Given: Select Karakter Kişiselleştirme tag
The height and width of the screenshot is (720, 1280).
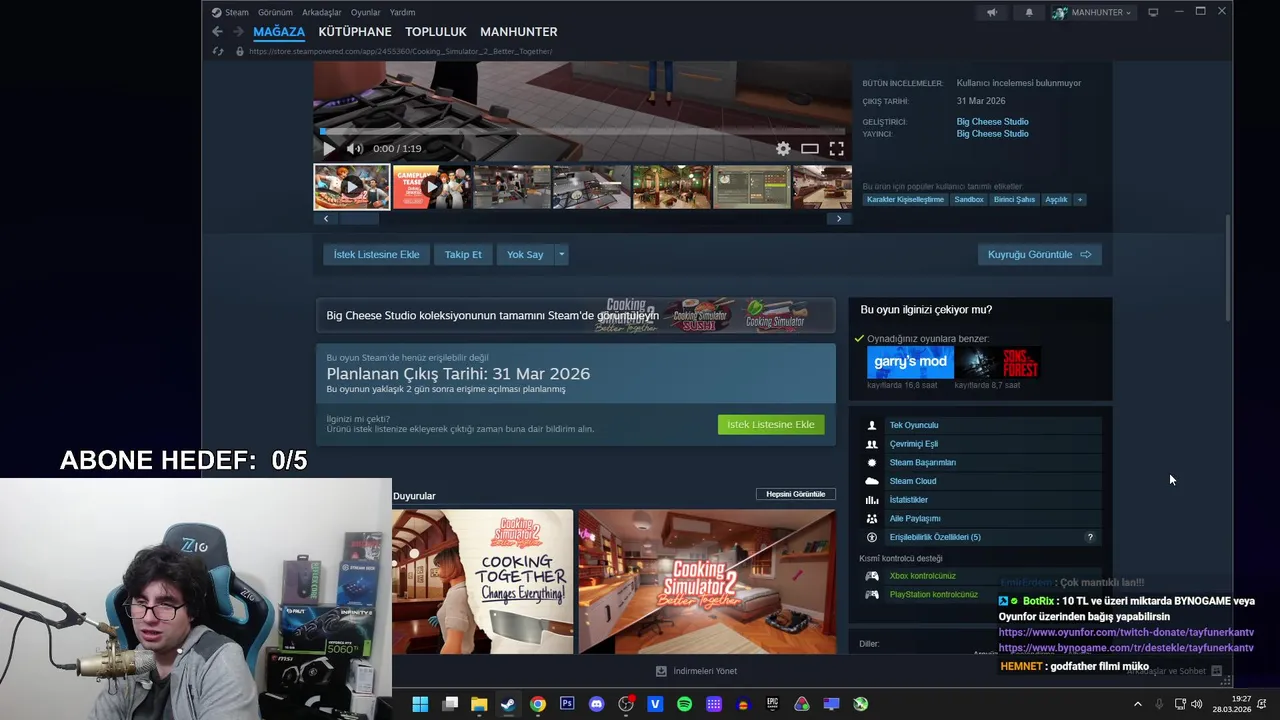Looking at the screenshot, I should [x=905, y=199].
